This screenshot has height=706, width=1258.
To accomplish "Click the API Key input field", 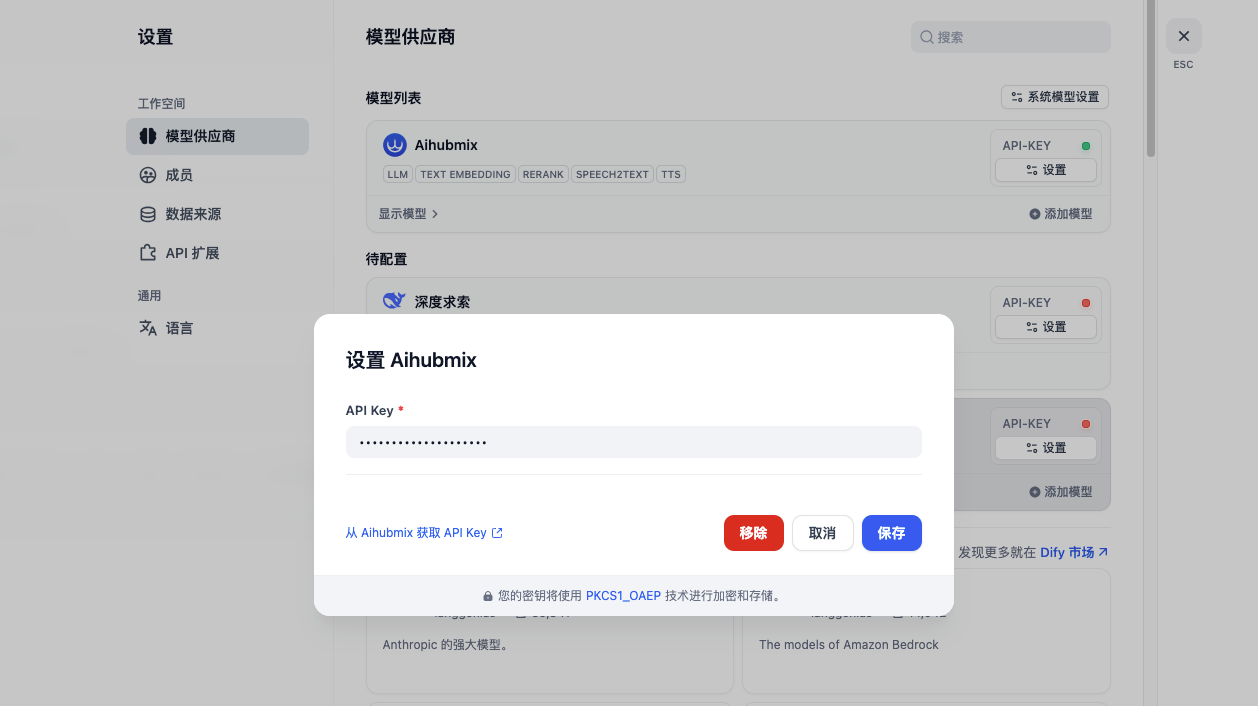I will (634, 442).
